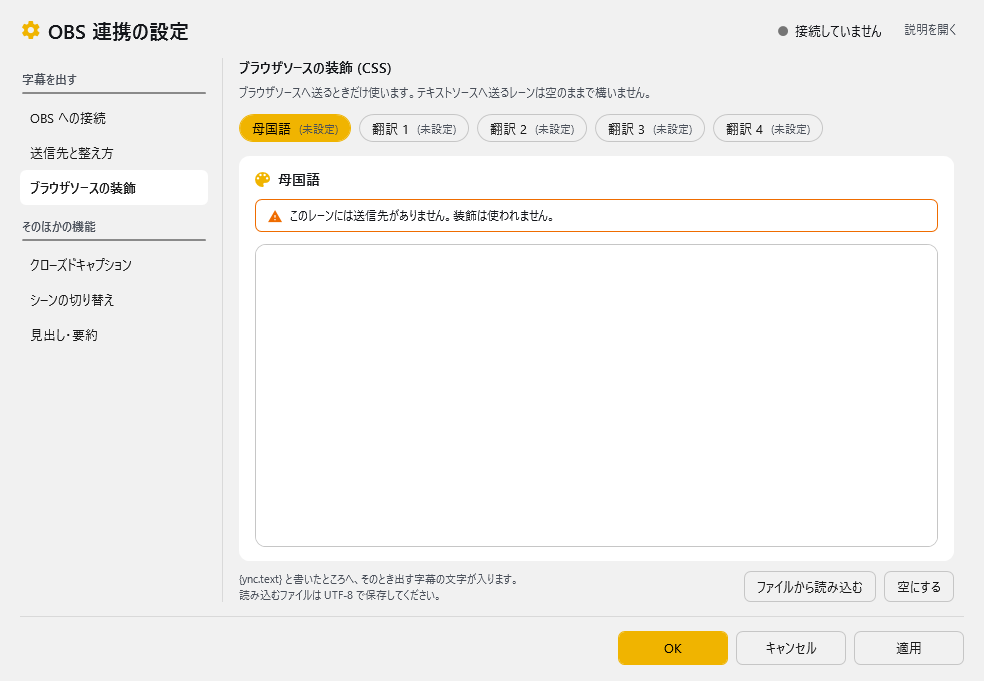Click the {ync.text} hint text line
Image resolution: width=984 pixels, height=681 pixels.
point(378,579)
